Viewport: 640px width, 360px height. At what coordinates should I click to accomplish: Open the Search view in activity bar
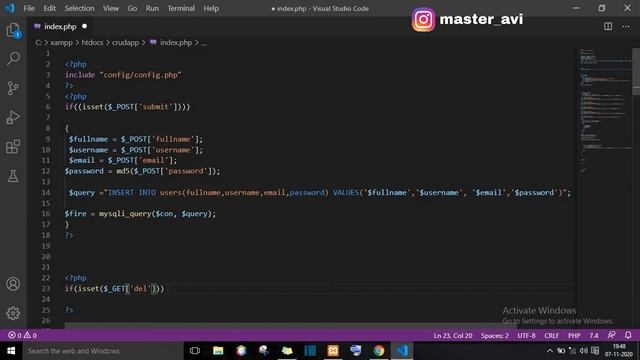[13, 58]
